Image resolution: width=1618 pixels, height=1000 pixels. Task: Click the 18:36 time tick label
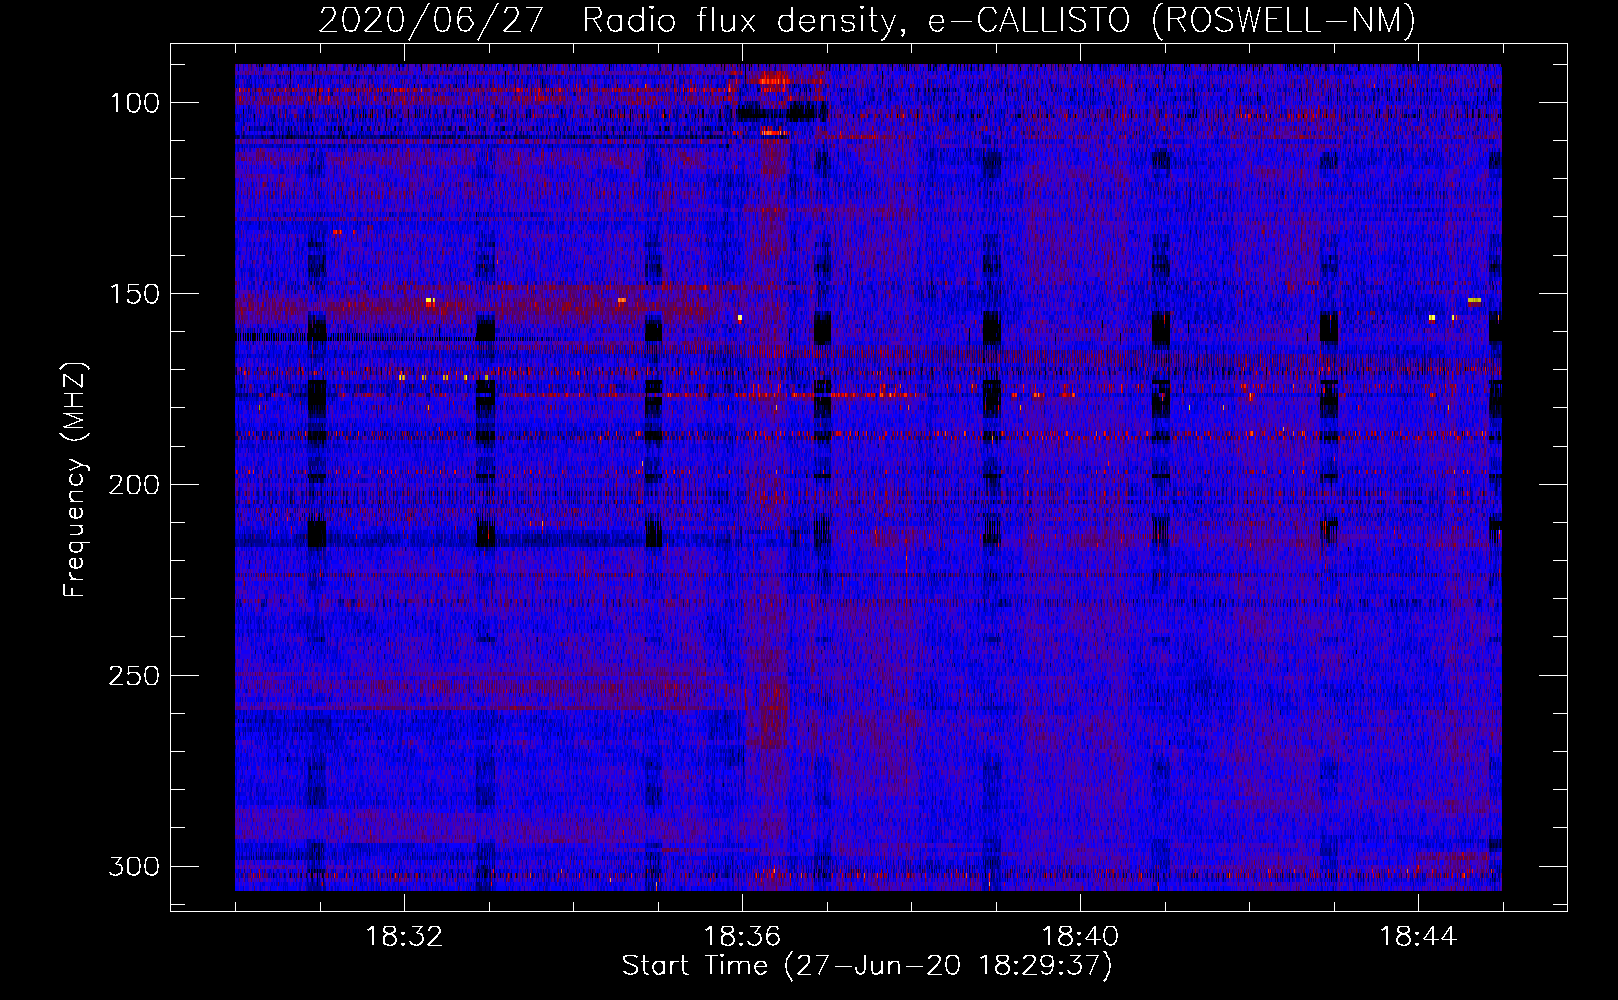(742, 937)
